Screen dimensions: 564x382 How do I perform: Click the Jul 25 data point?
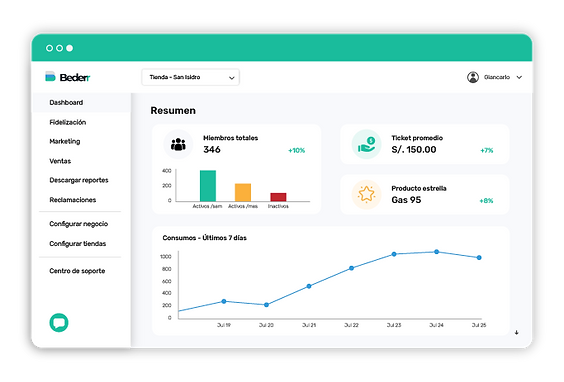point(479,258)
